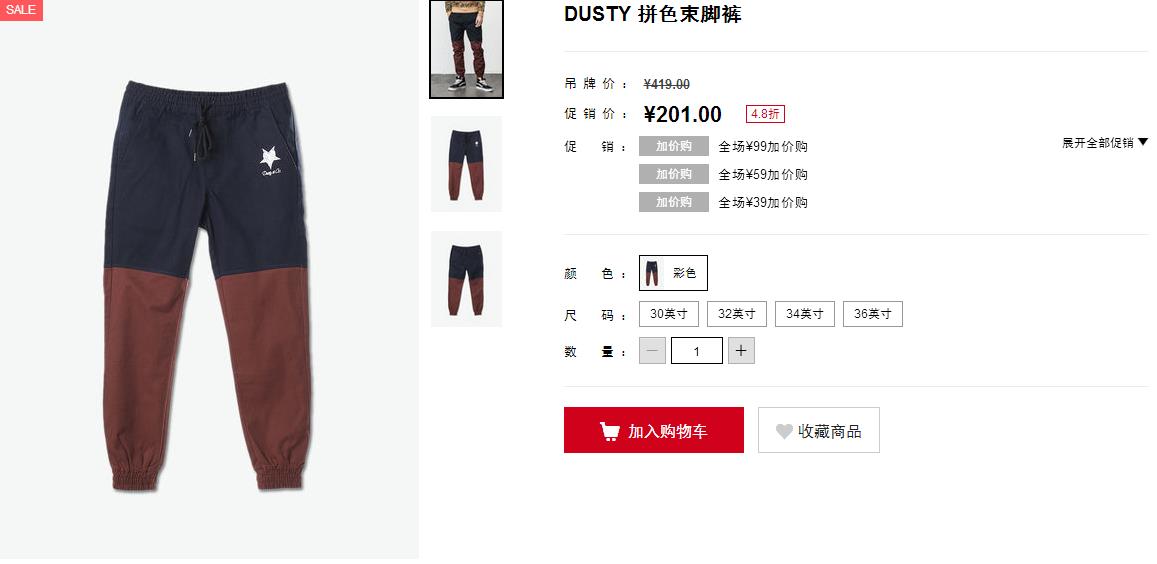The image size is (1157, 564).
Task: Add item with 加入购物车 button
Action: point(654,430)
